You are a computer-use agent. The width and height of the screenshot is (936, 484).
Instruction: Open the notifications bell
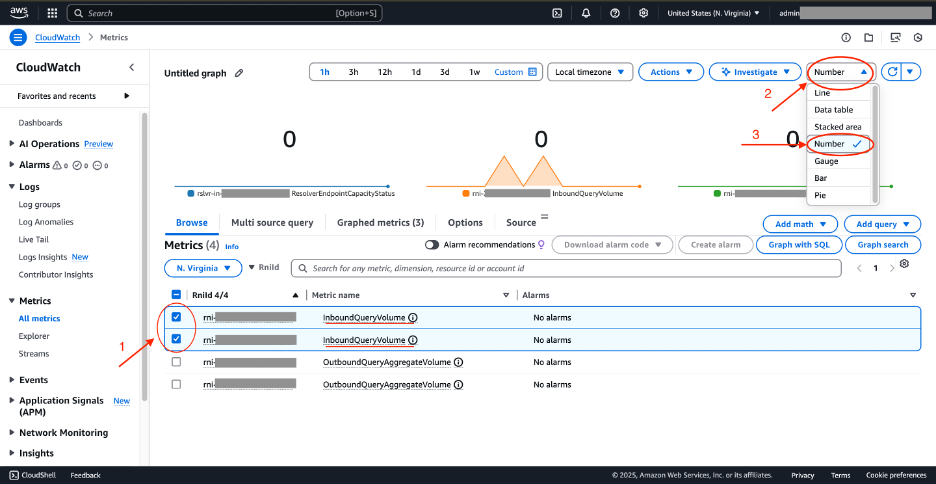coord(586,13)
